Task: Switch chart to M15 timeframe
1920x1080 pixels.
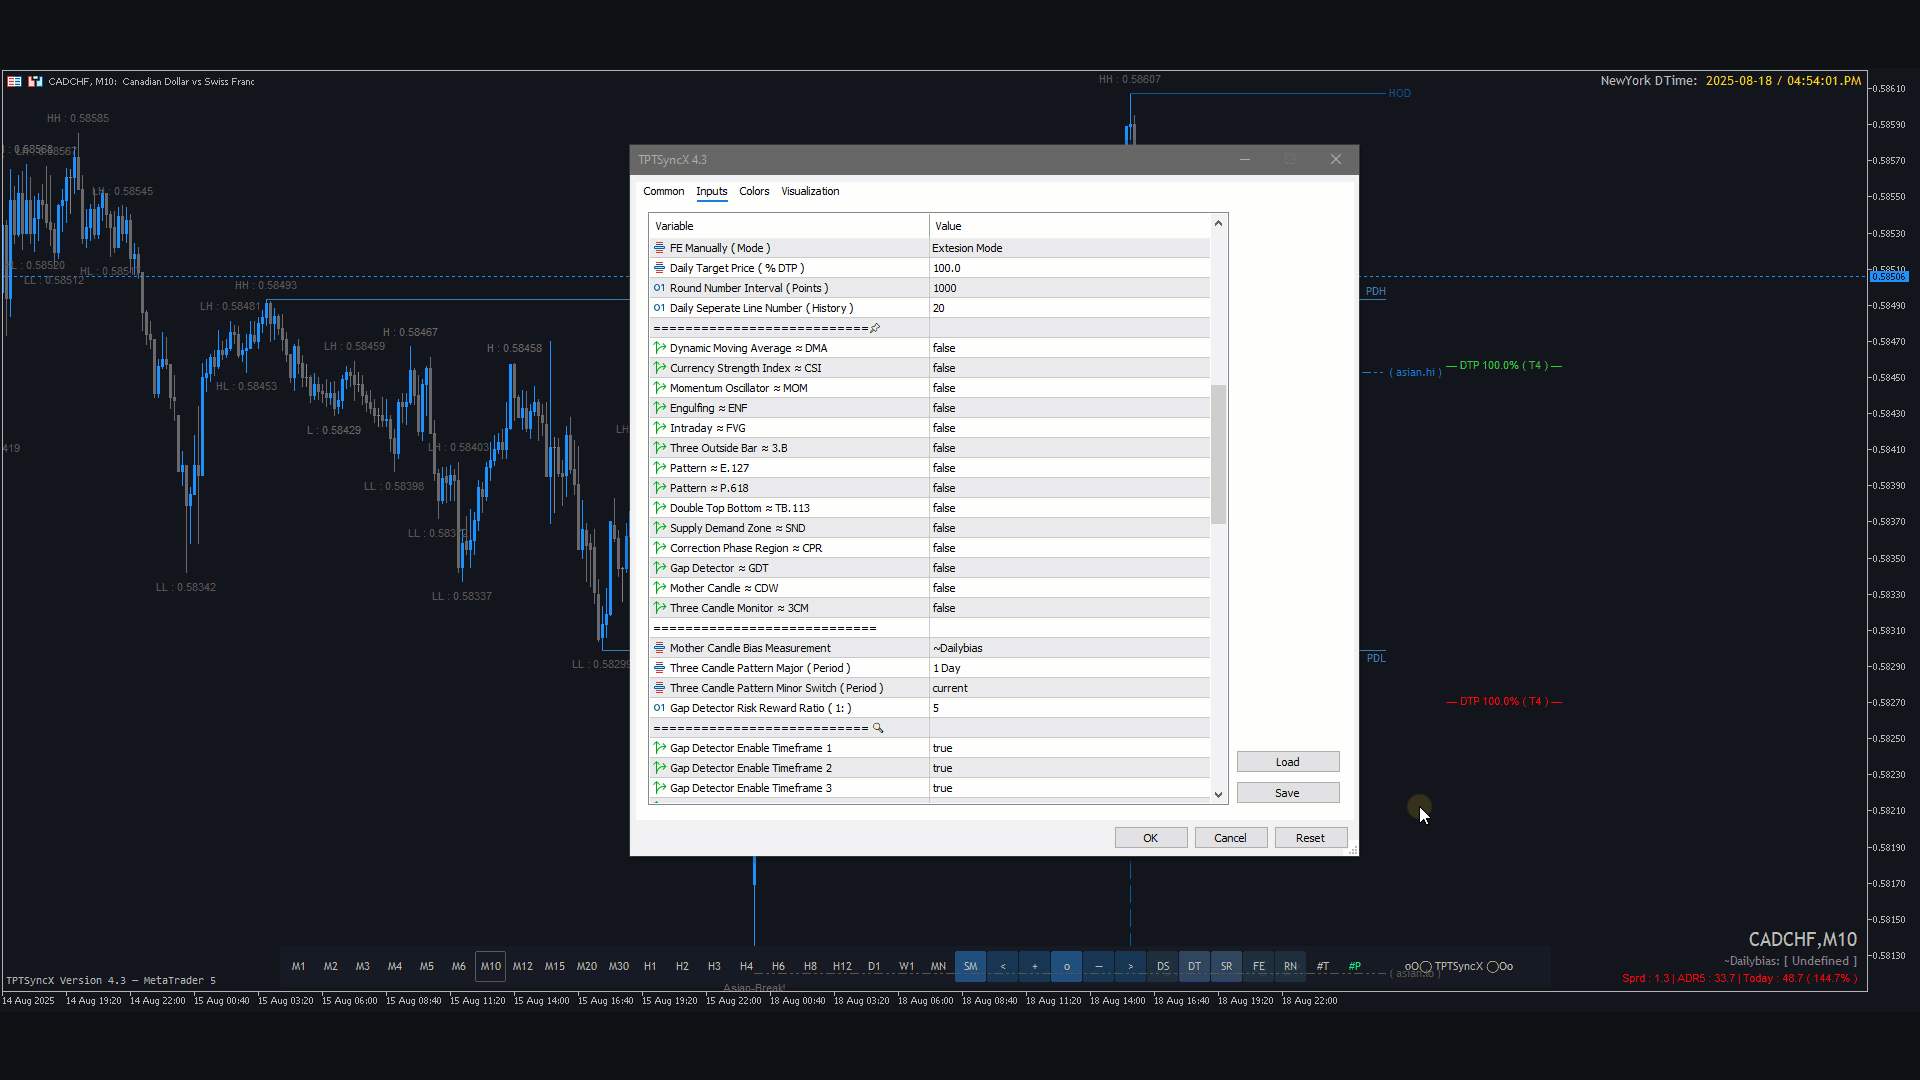Action: (x=554, y=966)
